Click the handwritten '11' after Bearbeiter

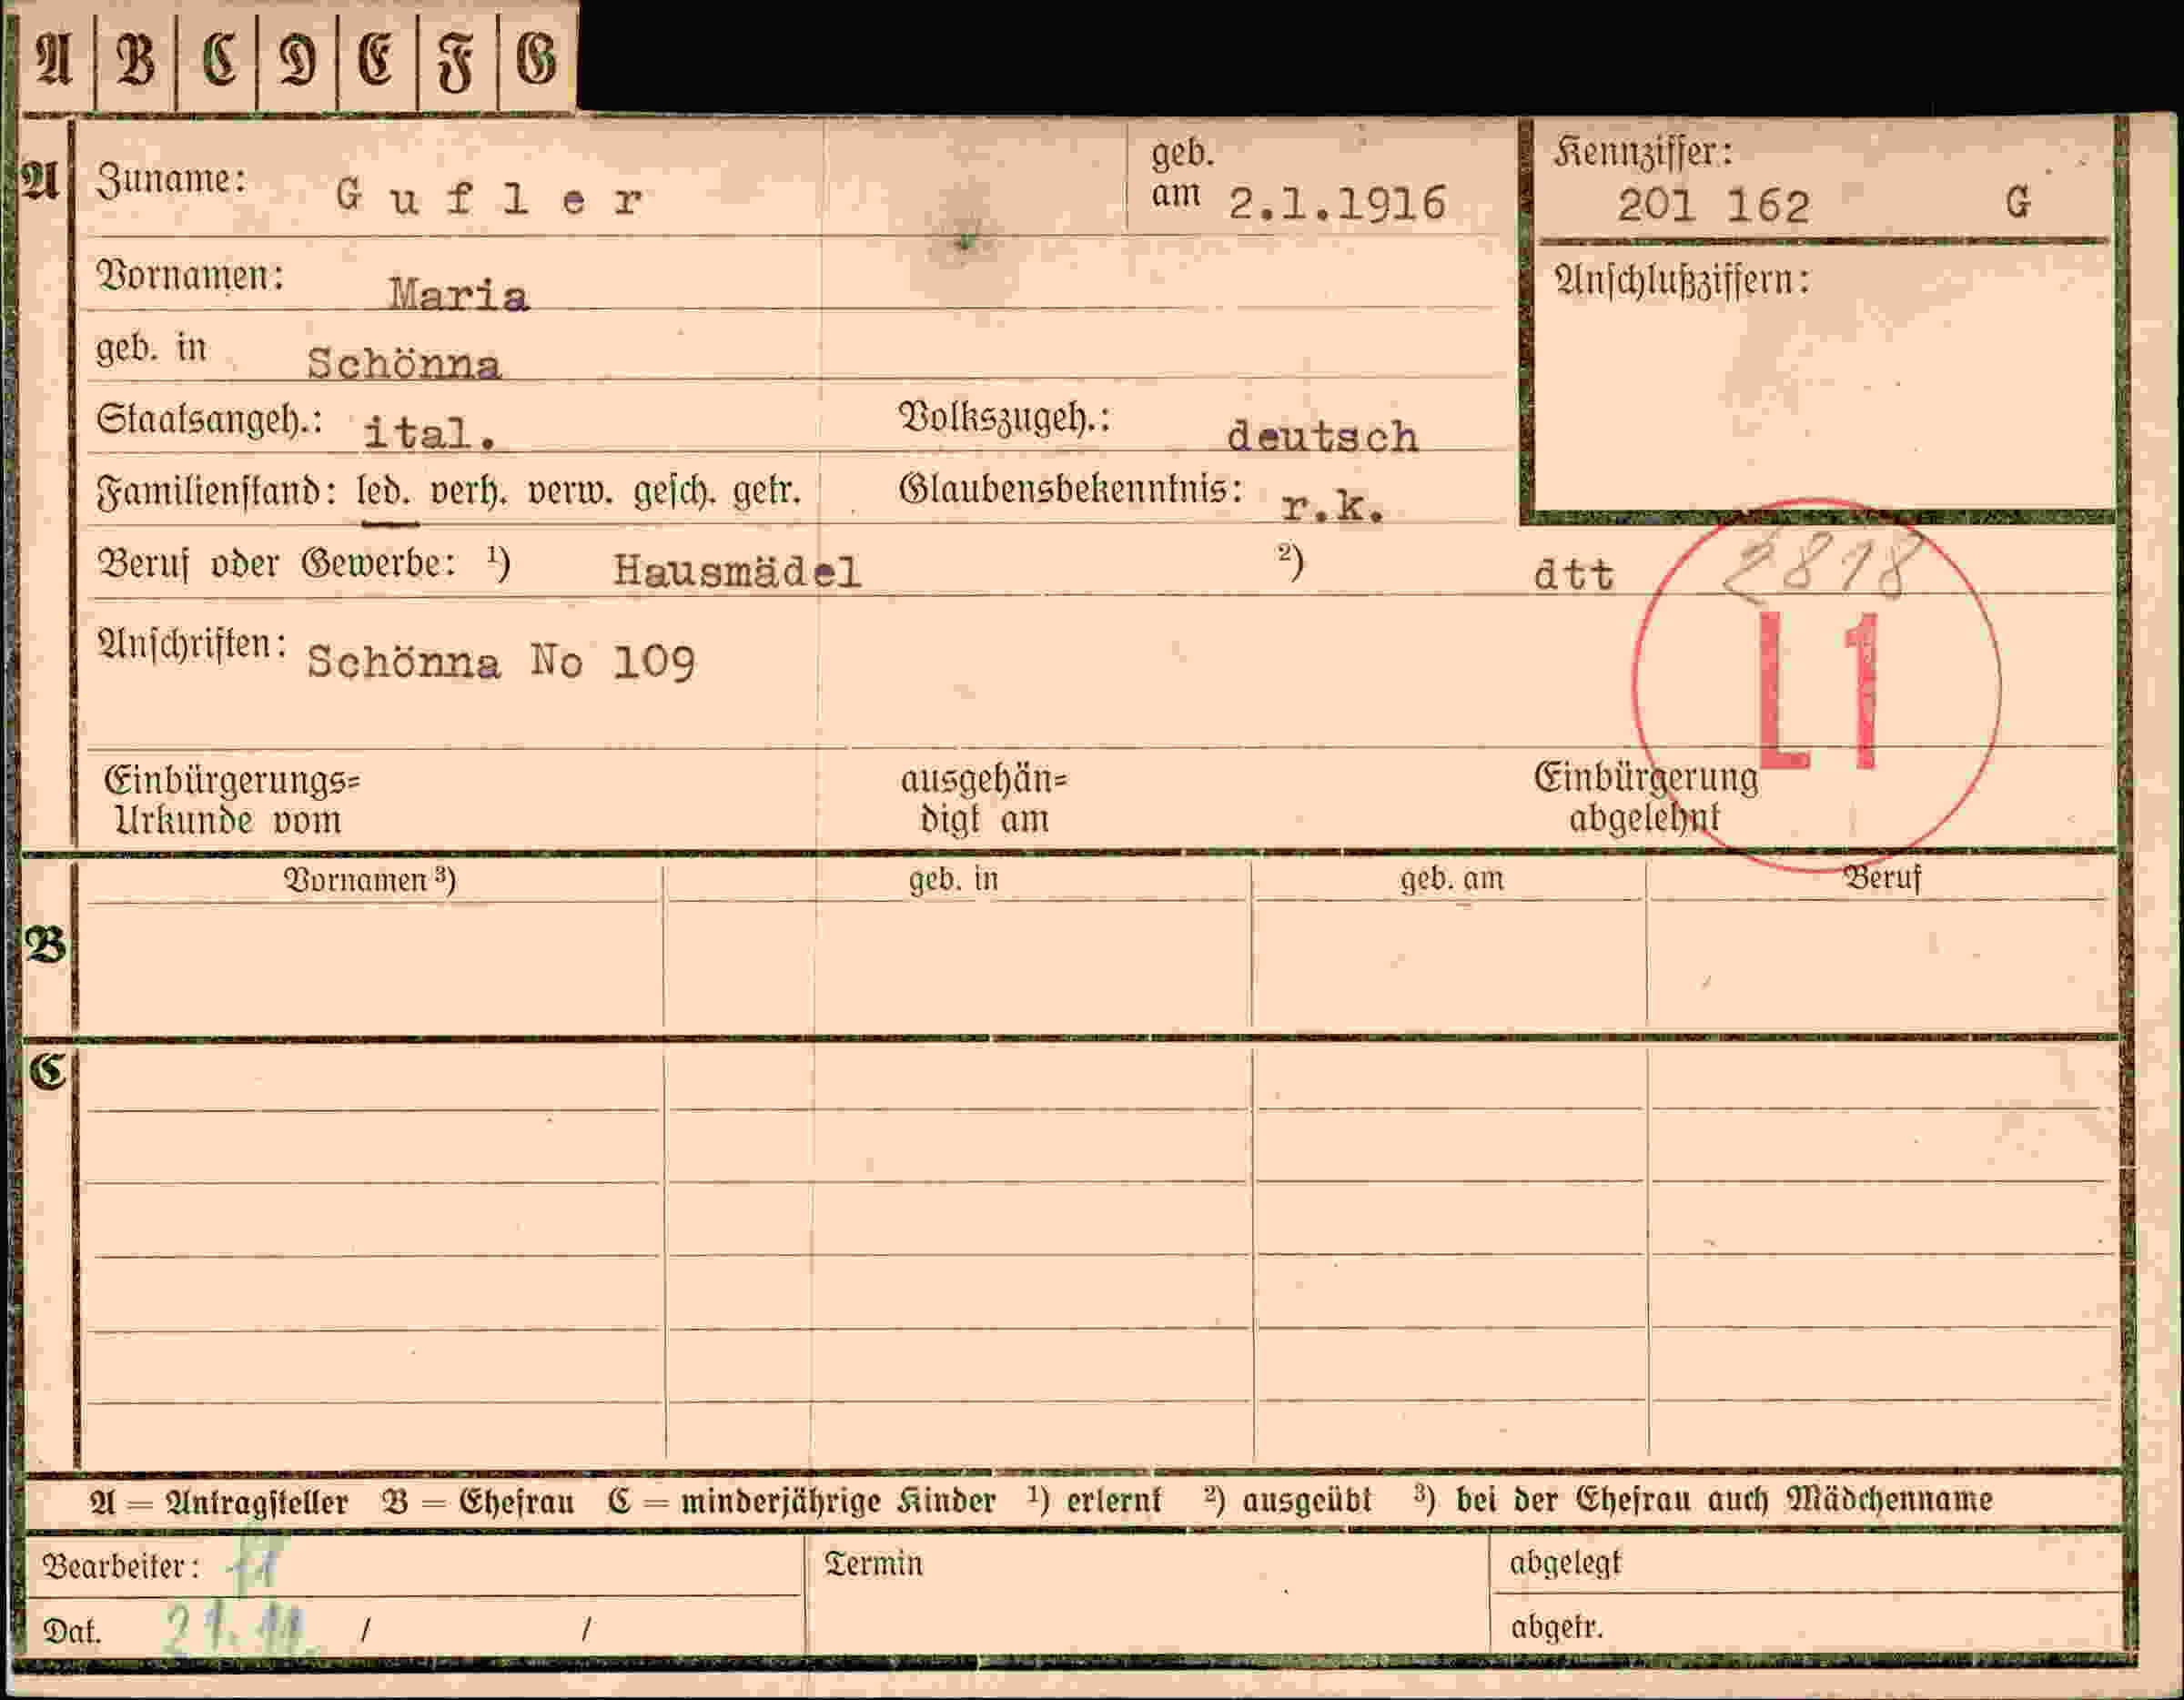pyautogui.click(x=255, y=1566)
